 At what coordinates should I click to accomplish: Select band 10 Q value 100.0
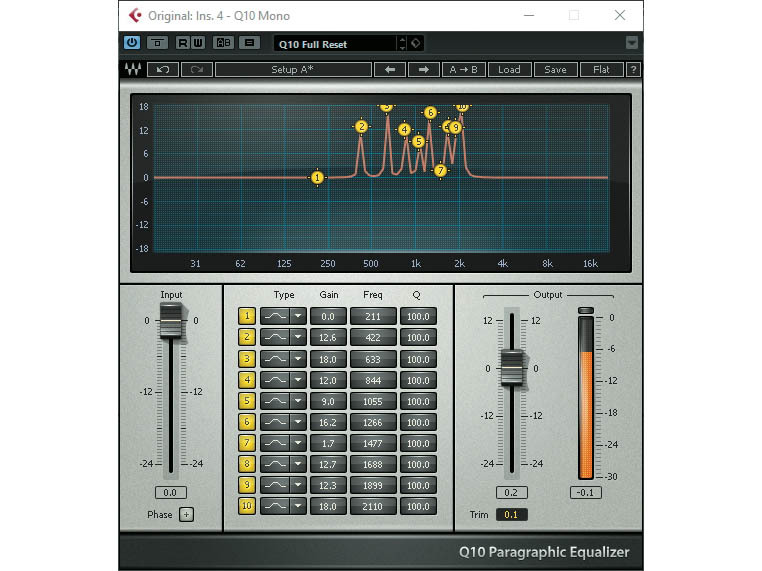(418, 506)
